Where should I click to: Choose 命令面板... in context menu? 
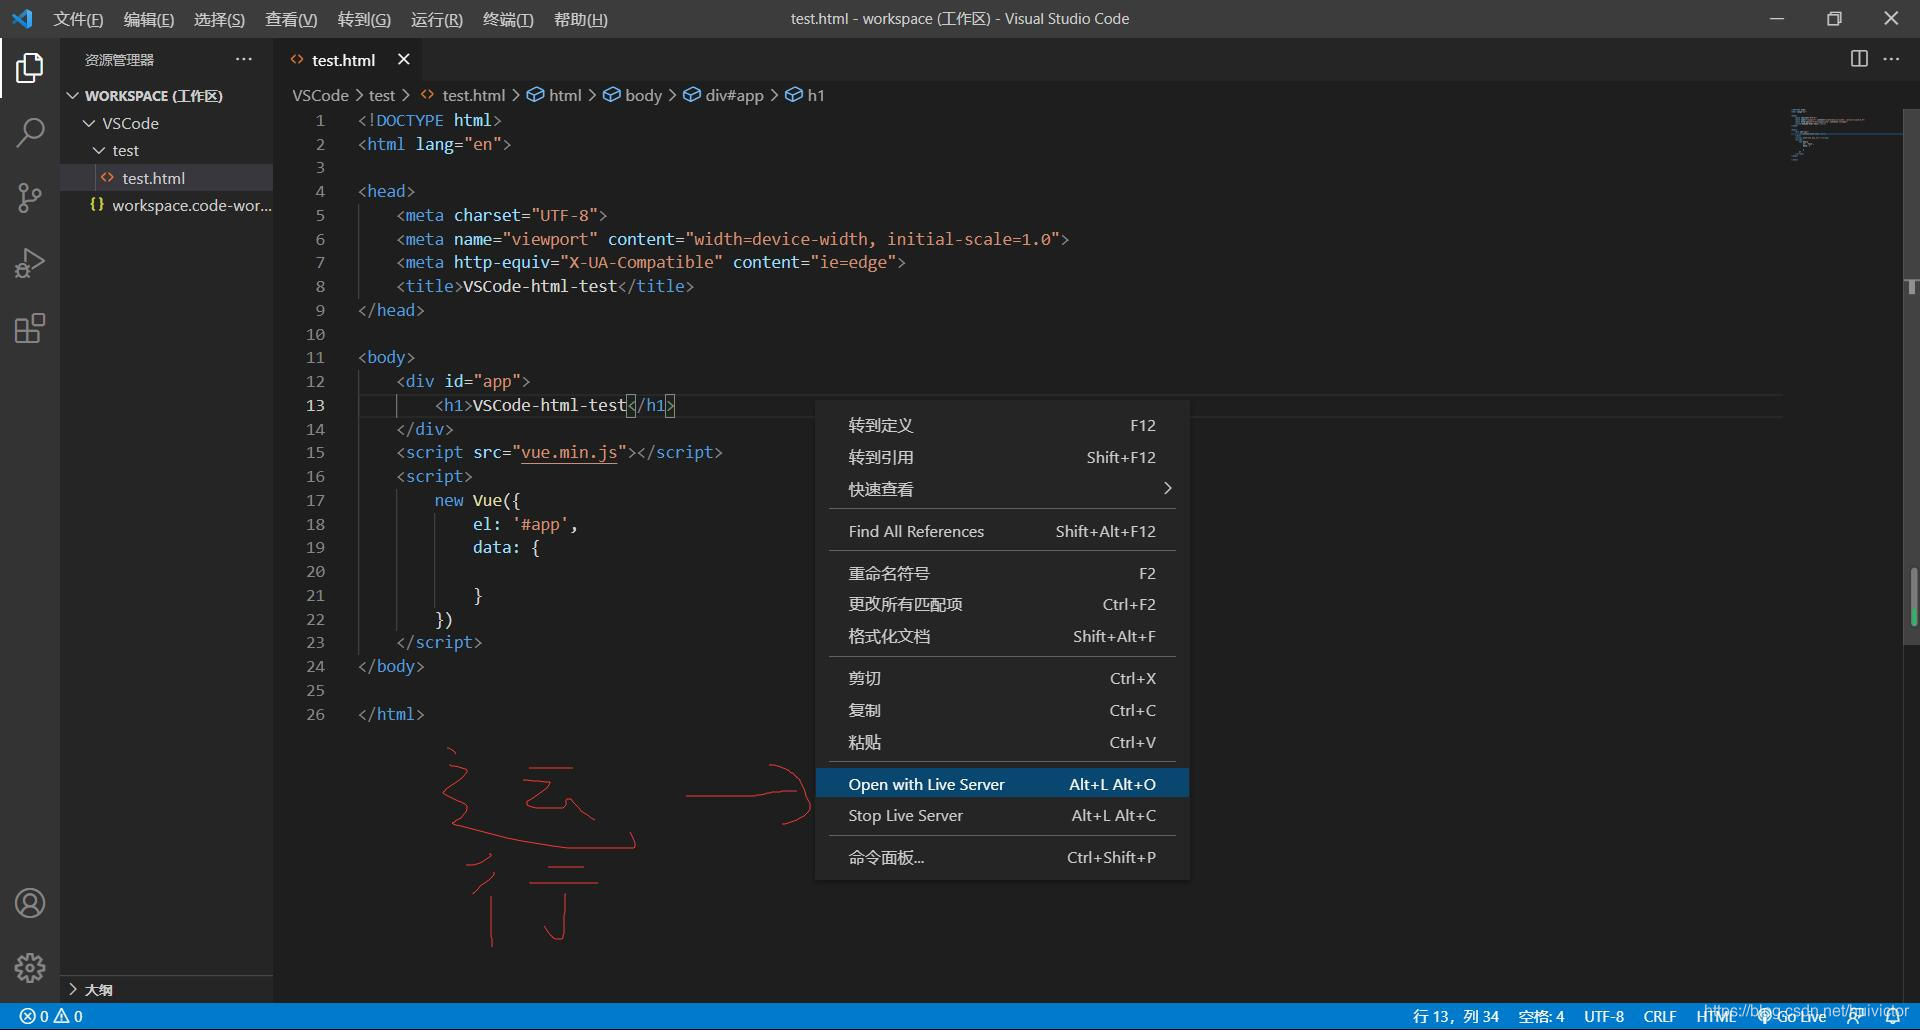pos(1002,857)
